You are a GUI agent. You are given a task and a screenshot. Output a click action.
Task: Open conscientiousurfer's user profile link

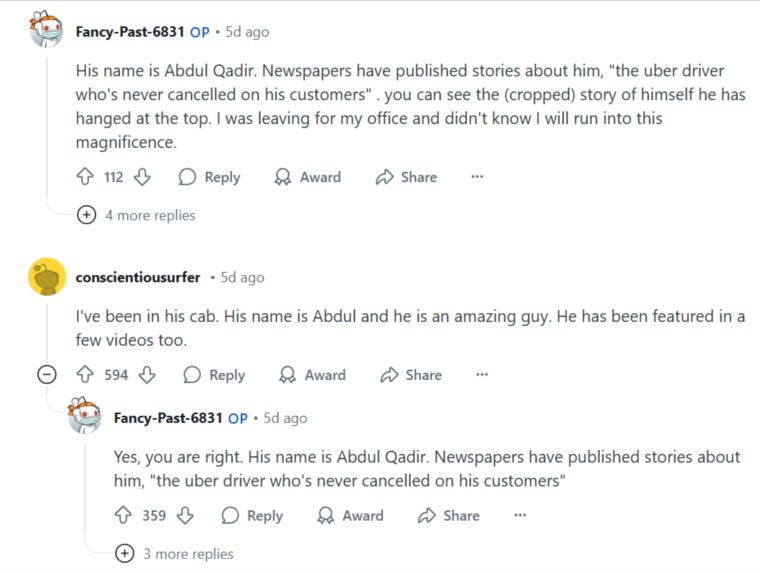pyautogui.click(x=138, y=277)
